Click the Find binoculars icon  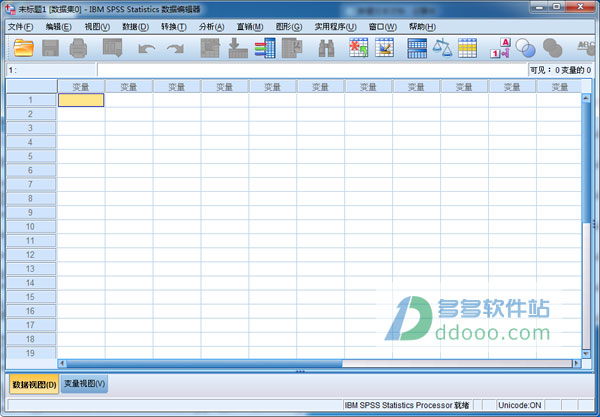[x=326, y=49]
